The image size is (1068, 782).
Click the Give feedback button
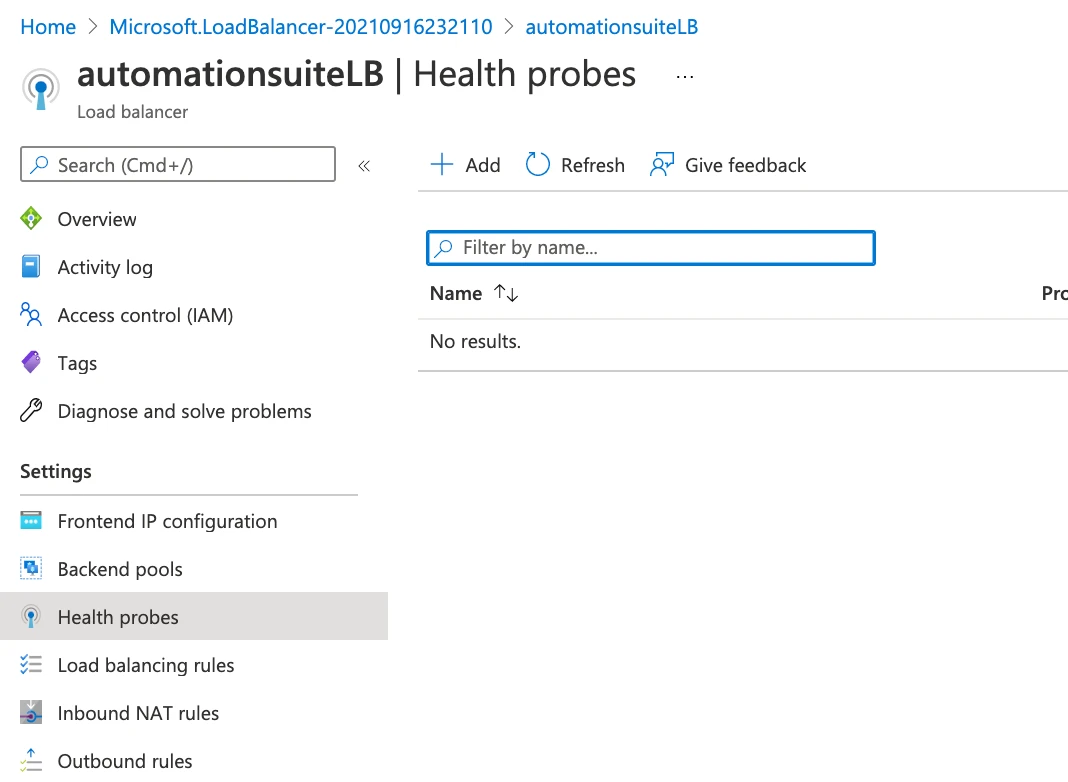pos(727,164)
